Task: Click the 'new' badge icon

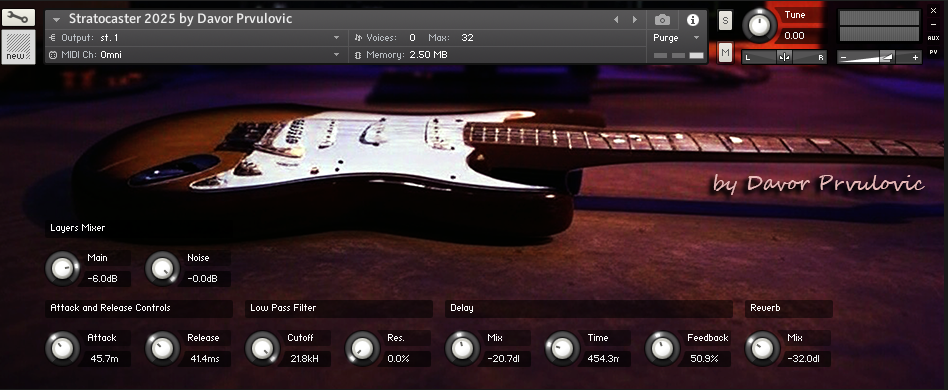Action: [x=18, y=47]
